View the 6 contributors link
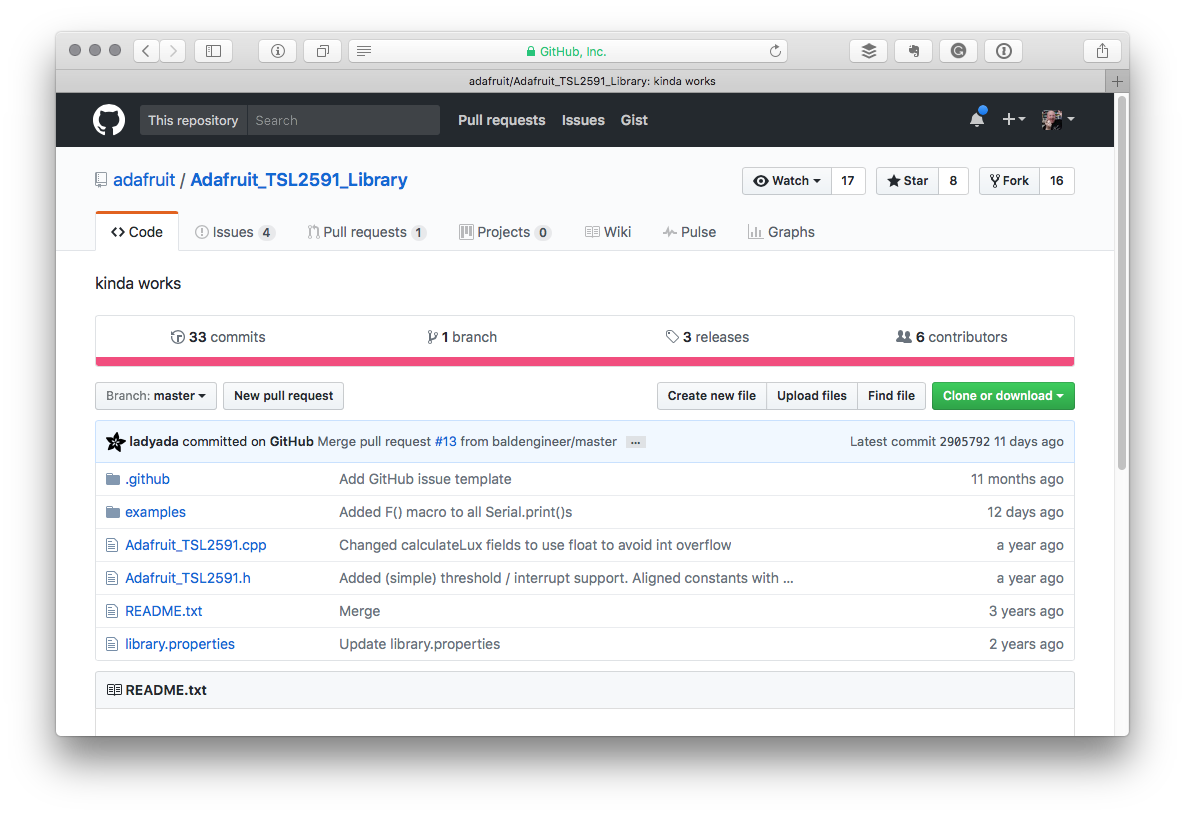 pos(951,337)
